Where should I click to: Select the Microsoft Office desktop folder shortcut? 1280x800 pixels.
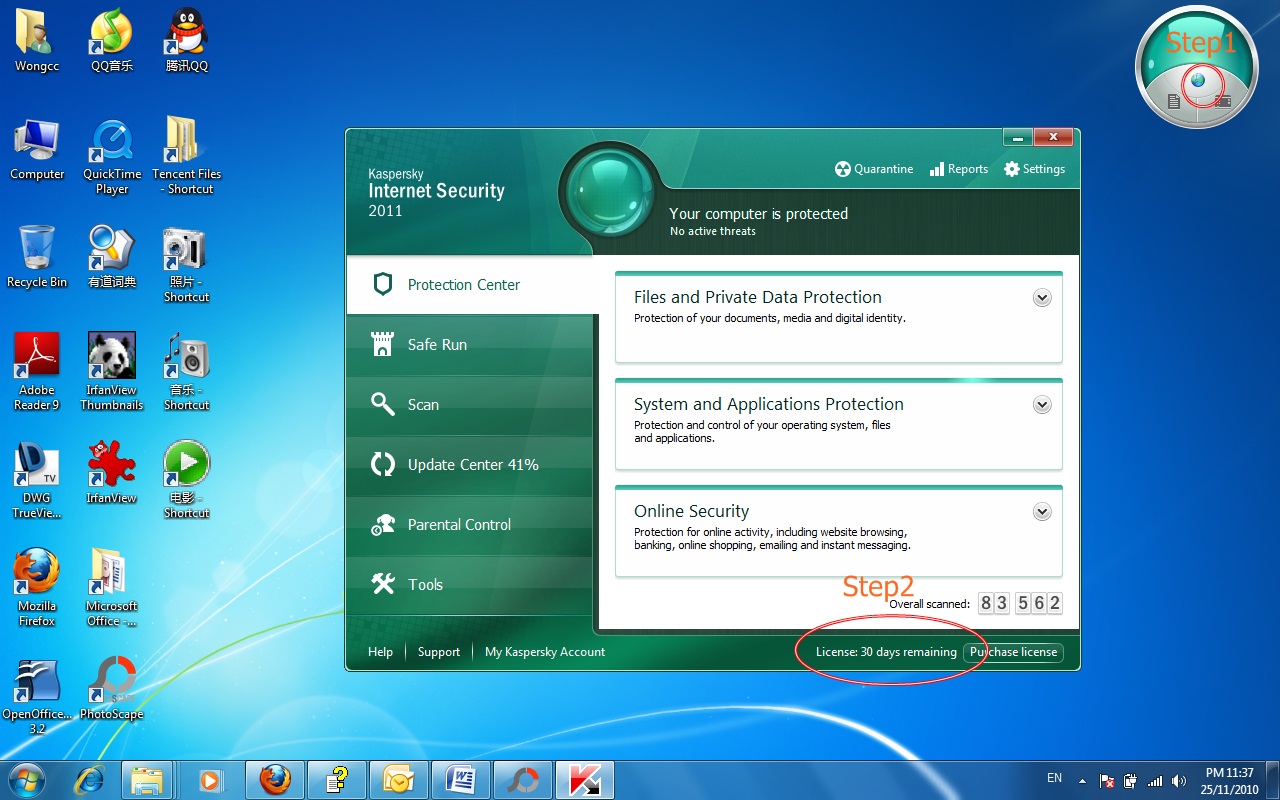tap(112, 587)
